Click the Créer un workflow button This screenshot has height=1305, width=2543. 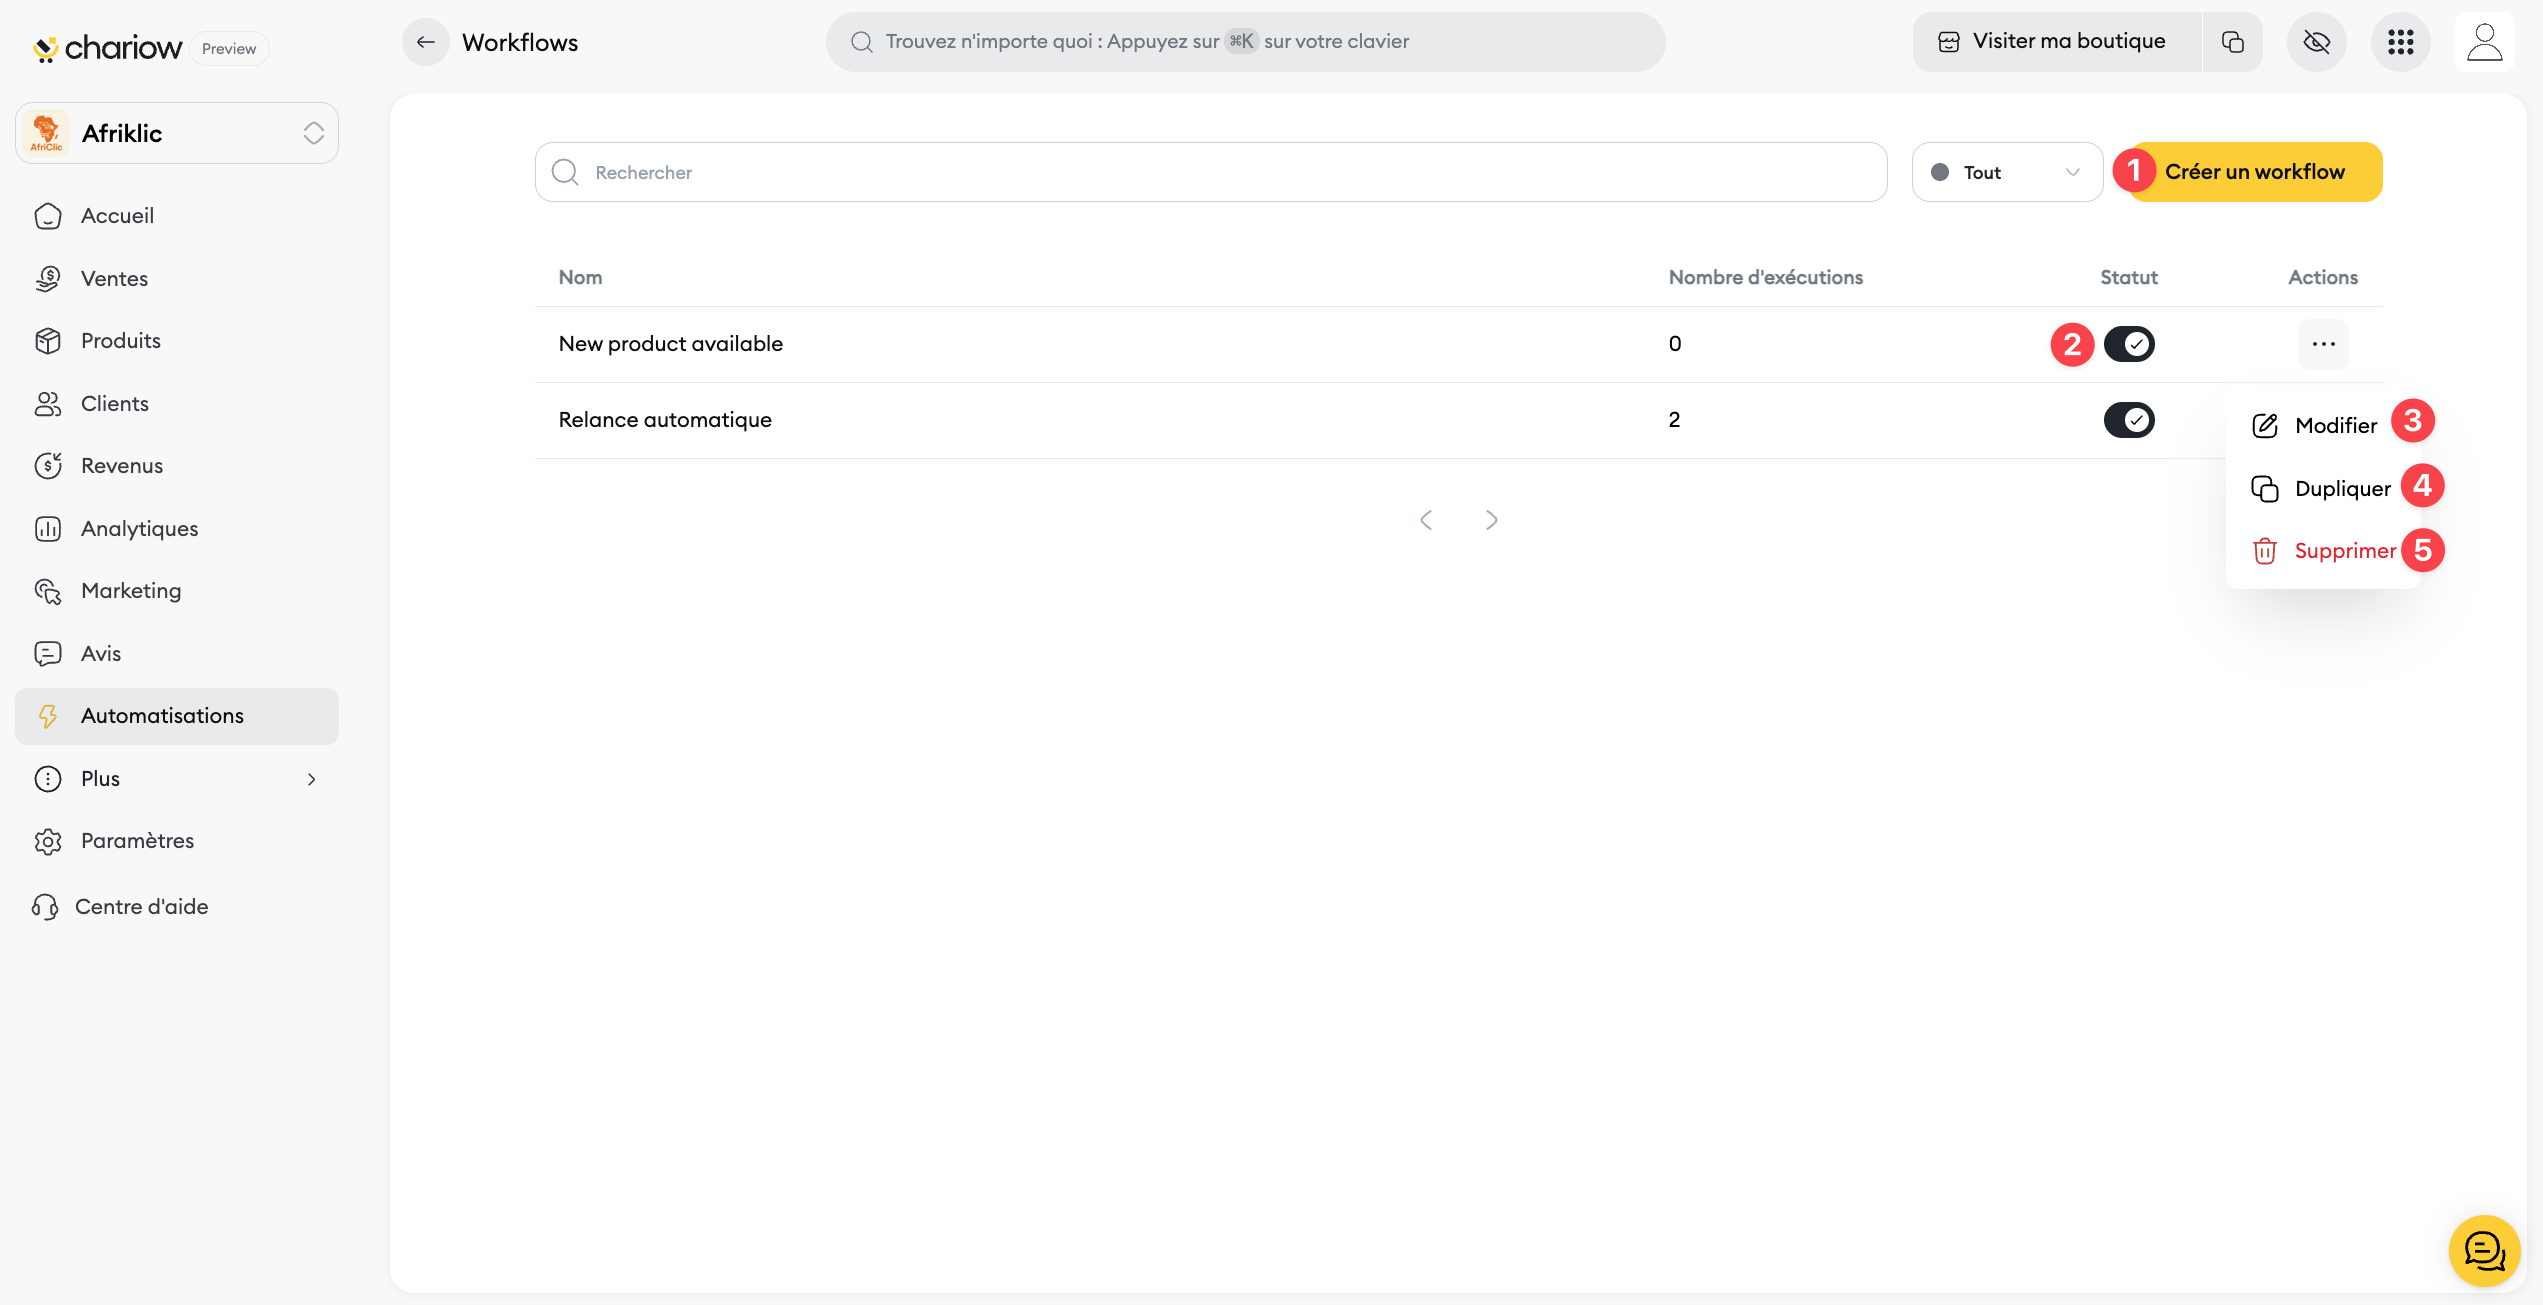[x=2254, y=172]
